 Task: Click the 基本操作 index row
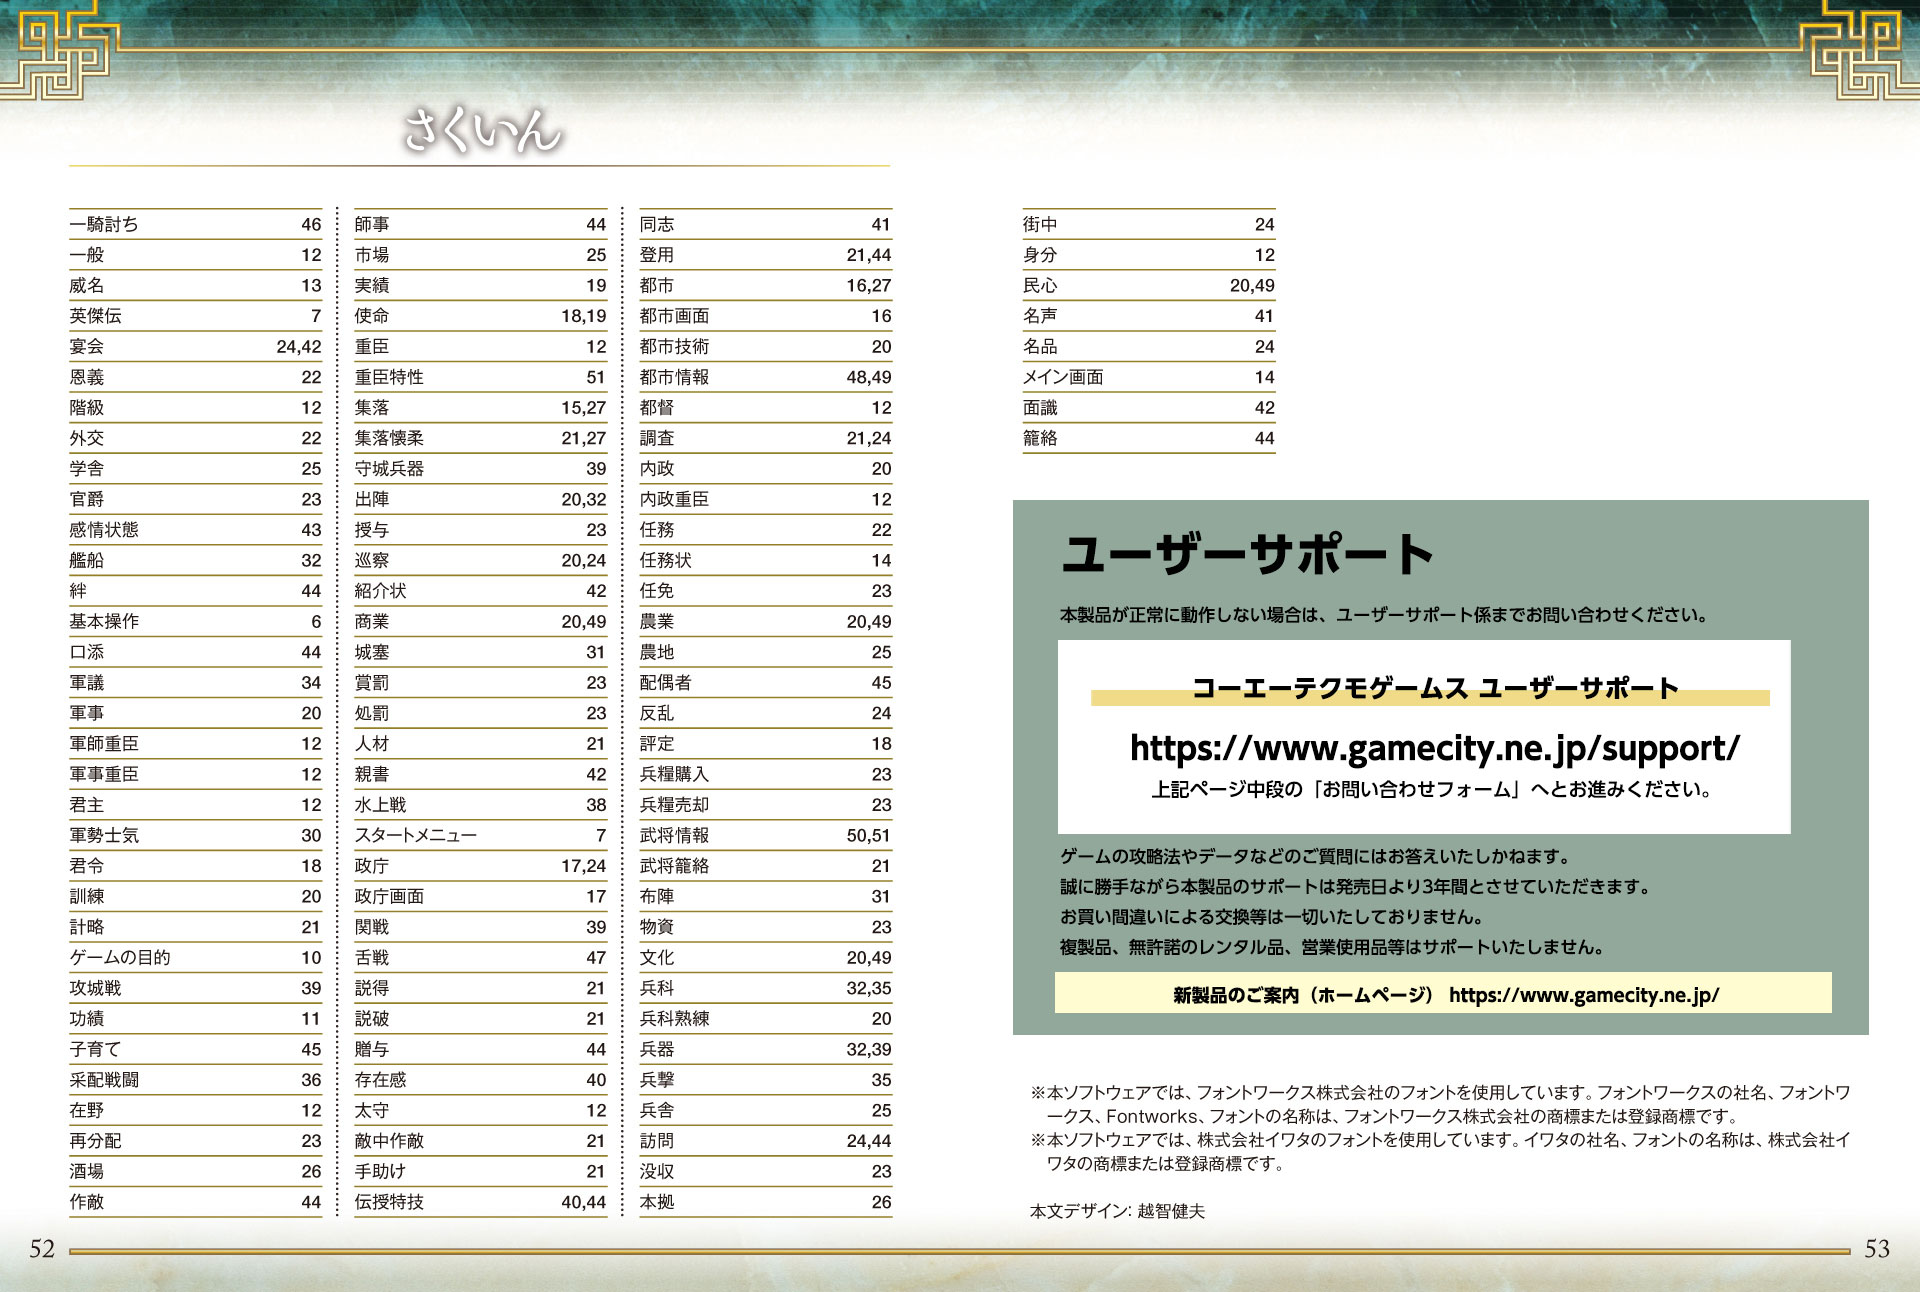[x=104, y=622]
